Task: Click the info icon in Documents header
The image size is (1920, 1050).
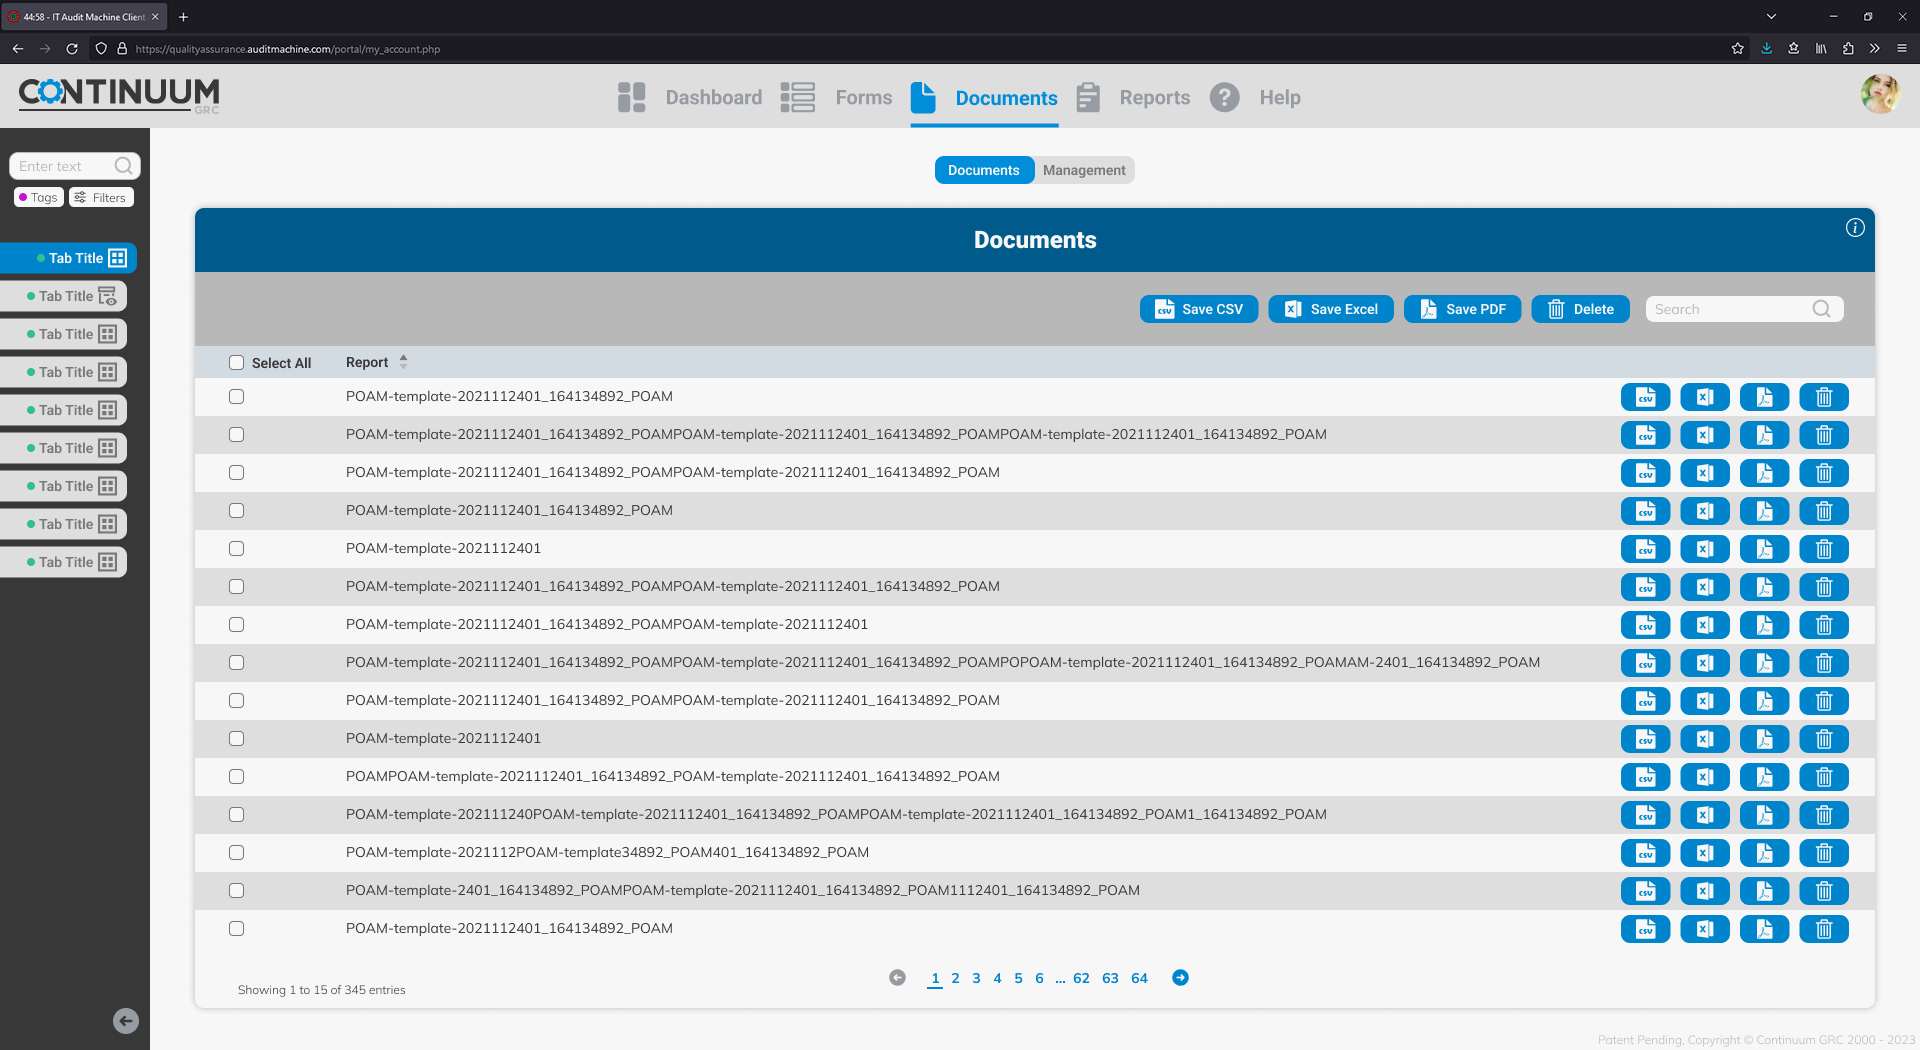Action: [x=1855, y=228]
